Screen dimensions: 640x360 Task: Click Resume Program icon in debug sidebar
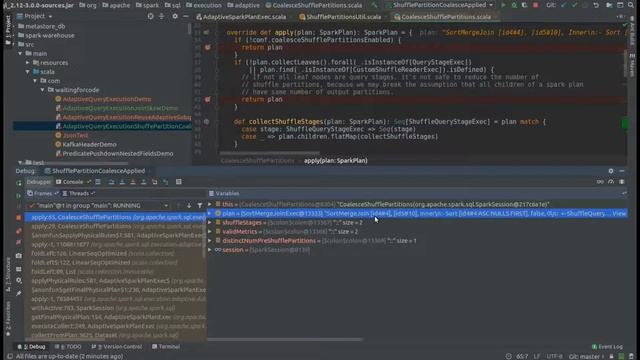(19, 196)
